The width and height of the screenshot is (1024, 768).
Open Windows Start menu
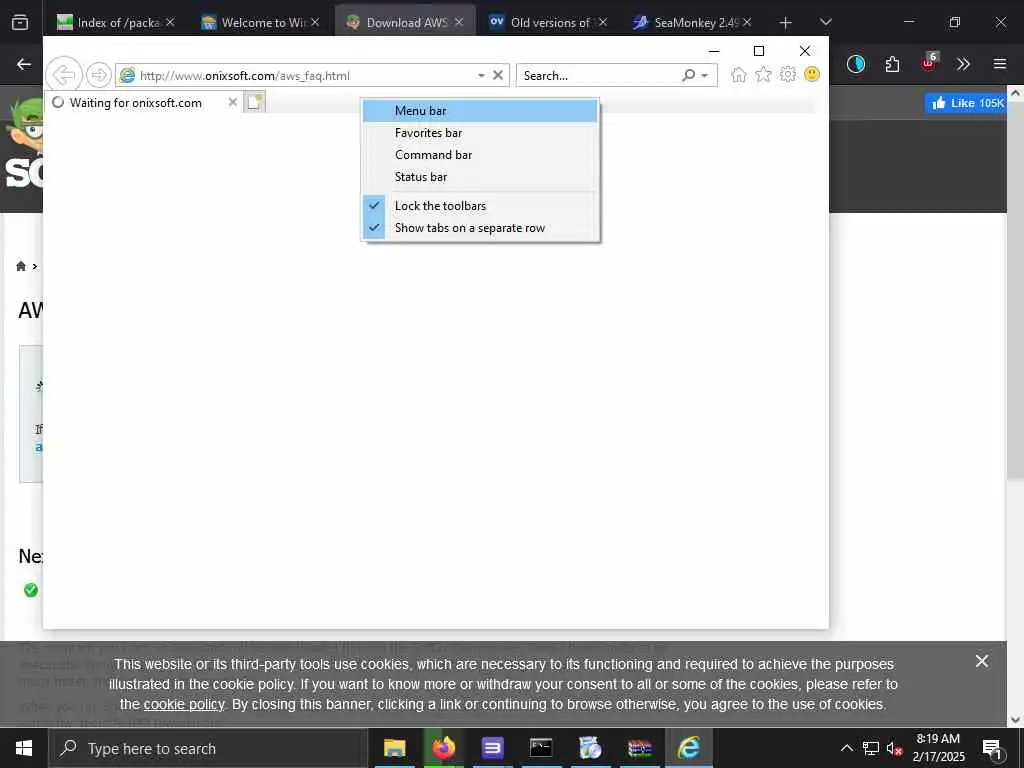[24, 748]
